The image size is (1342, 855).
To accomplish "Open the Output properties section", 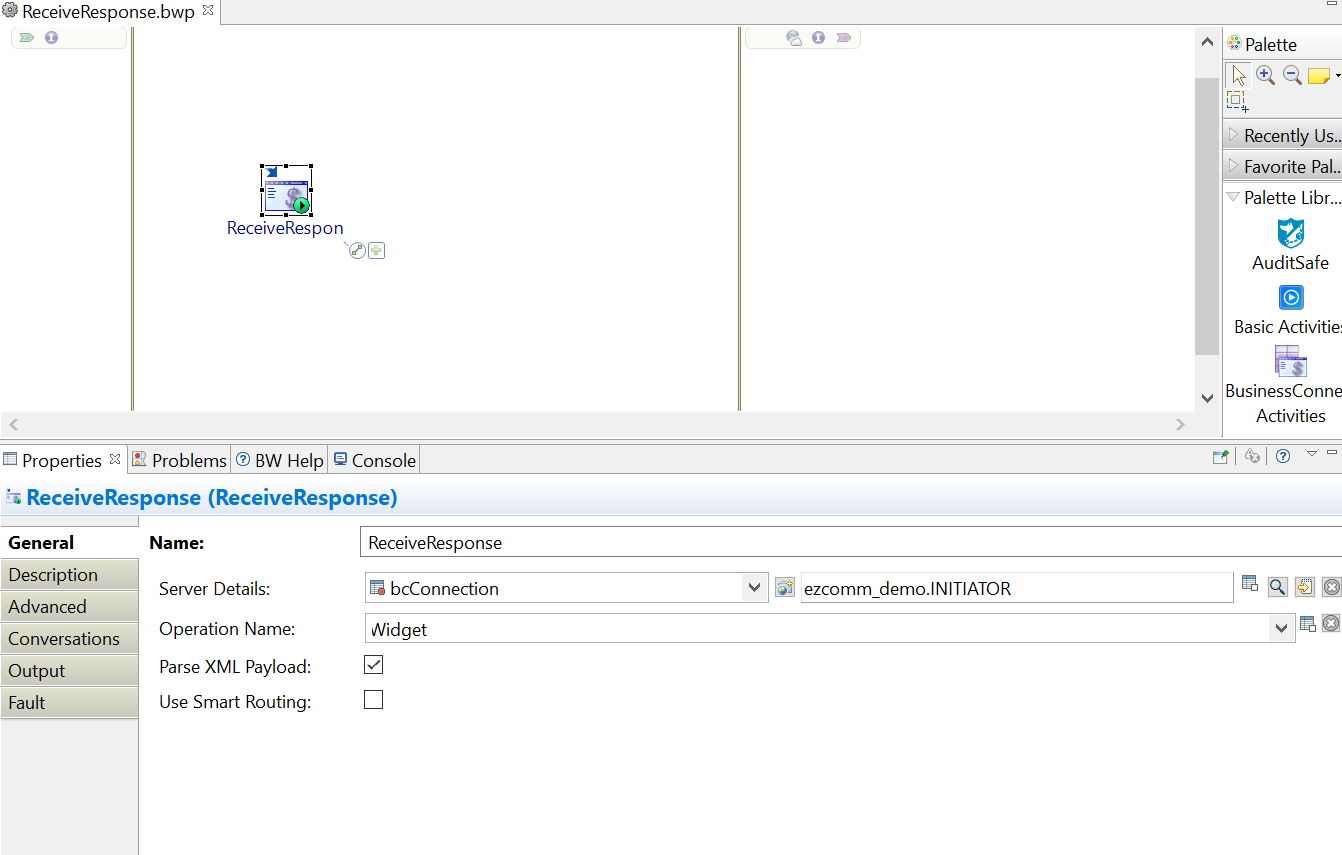I will (70, 671).
